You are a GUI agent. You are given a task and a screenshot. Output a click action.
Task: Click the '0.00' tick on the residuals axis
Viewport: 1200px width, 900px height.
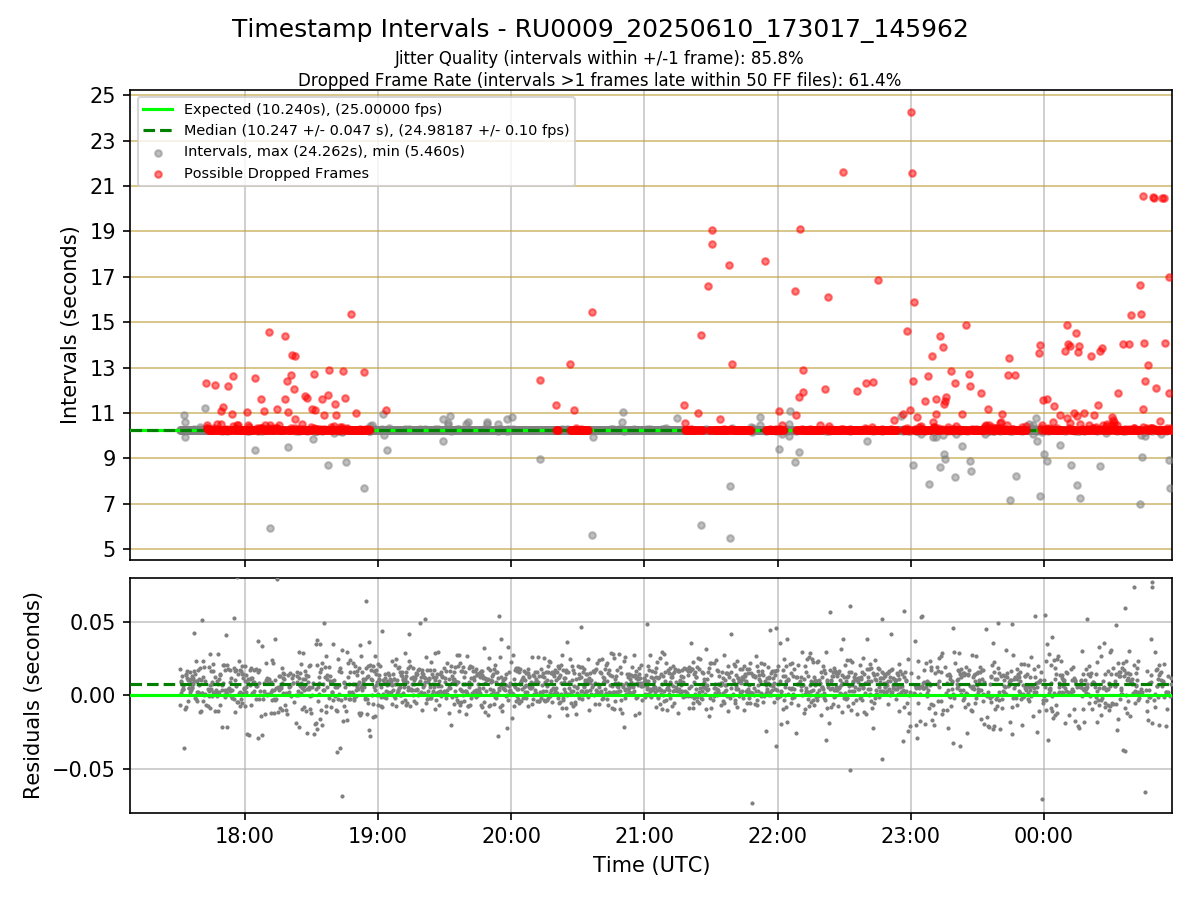click(x=94, y=695)
